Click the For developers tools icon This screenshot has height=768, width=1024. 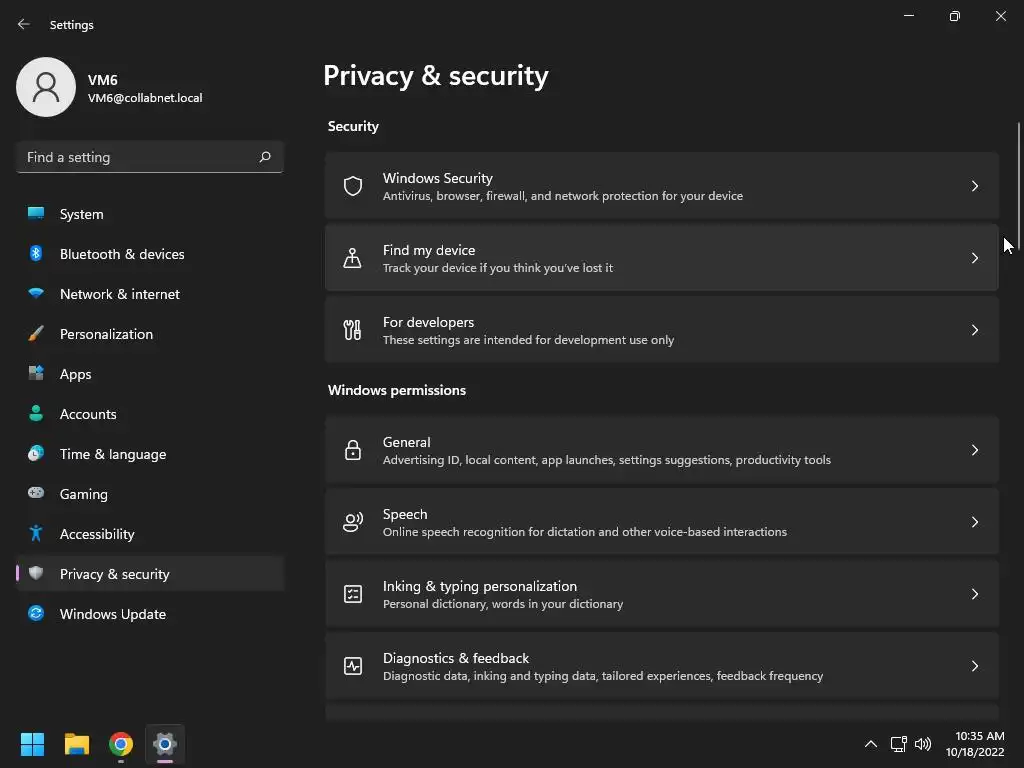click(353, 330)
